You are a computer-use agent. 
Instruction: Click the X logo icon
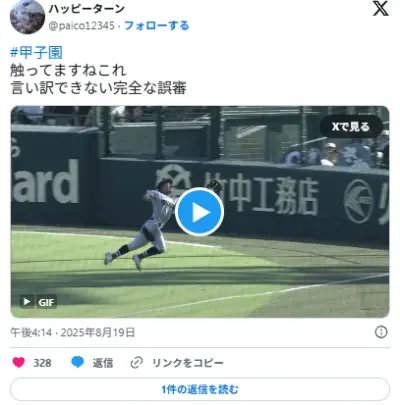click(380, 8)
